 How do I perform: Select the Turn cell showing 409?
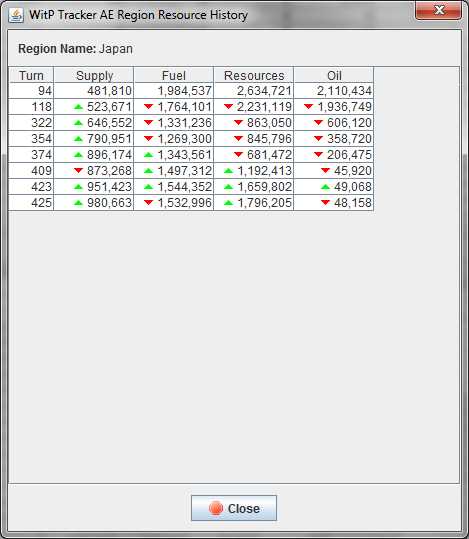(x=31, y=170)
